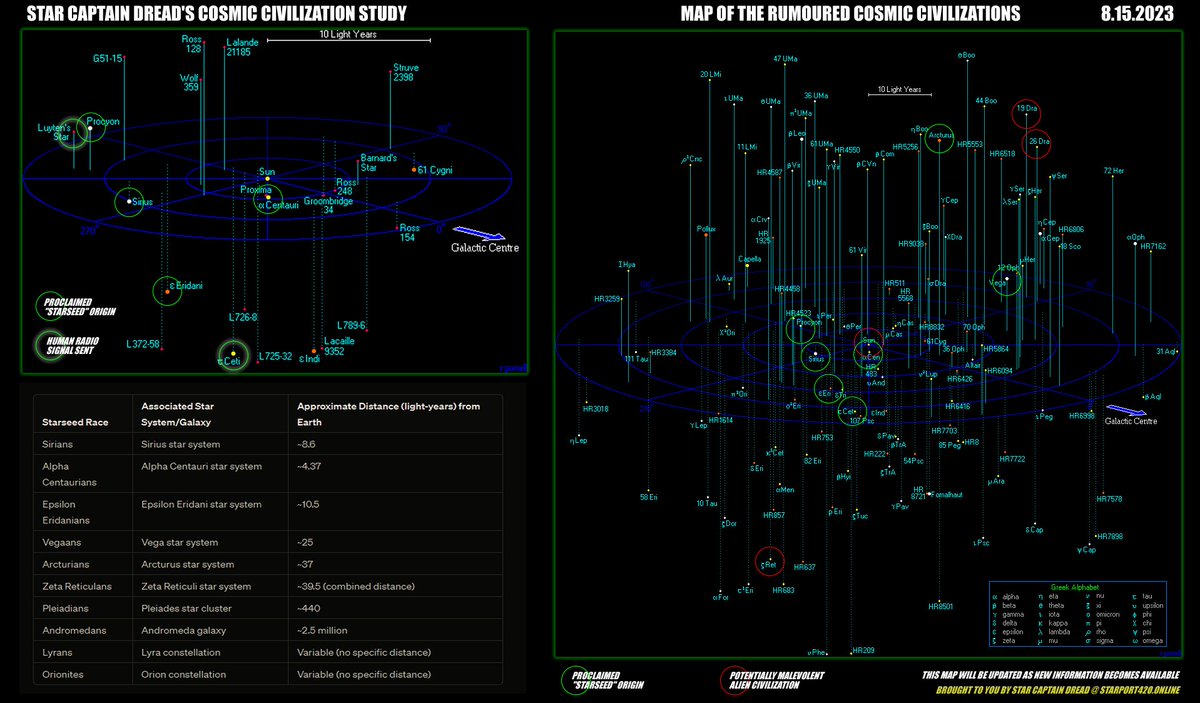Click the green Proclaimed Starseed Origin circle in the bottom legend of the Rumoured Civilizations map
1200x703 pixels.
[x=575, y=680]
